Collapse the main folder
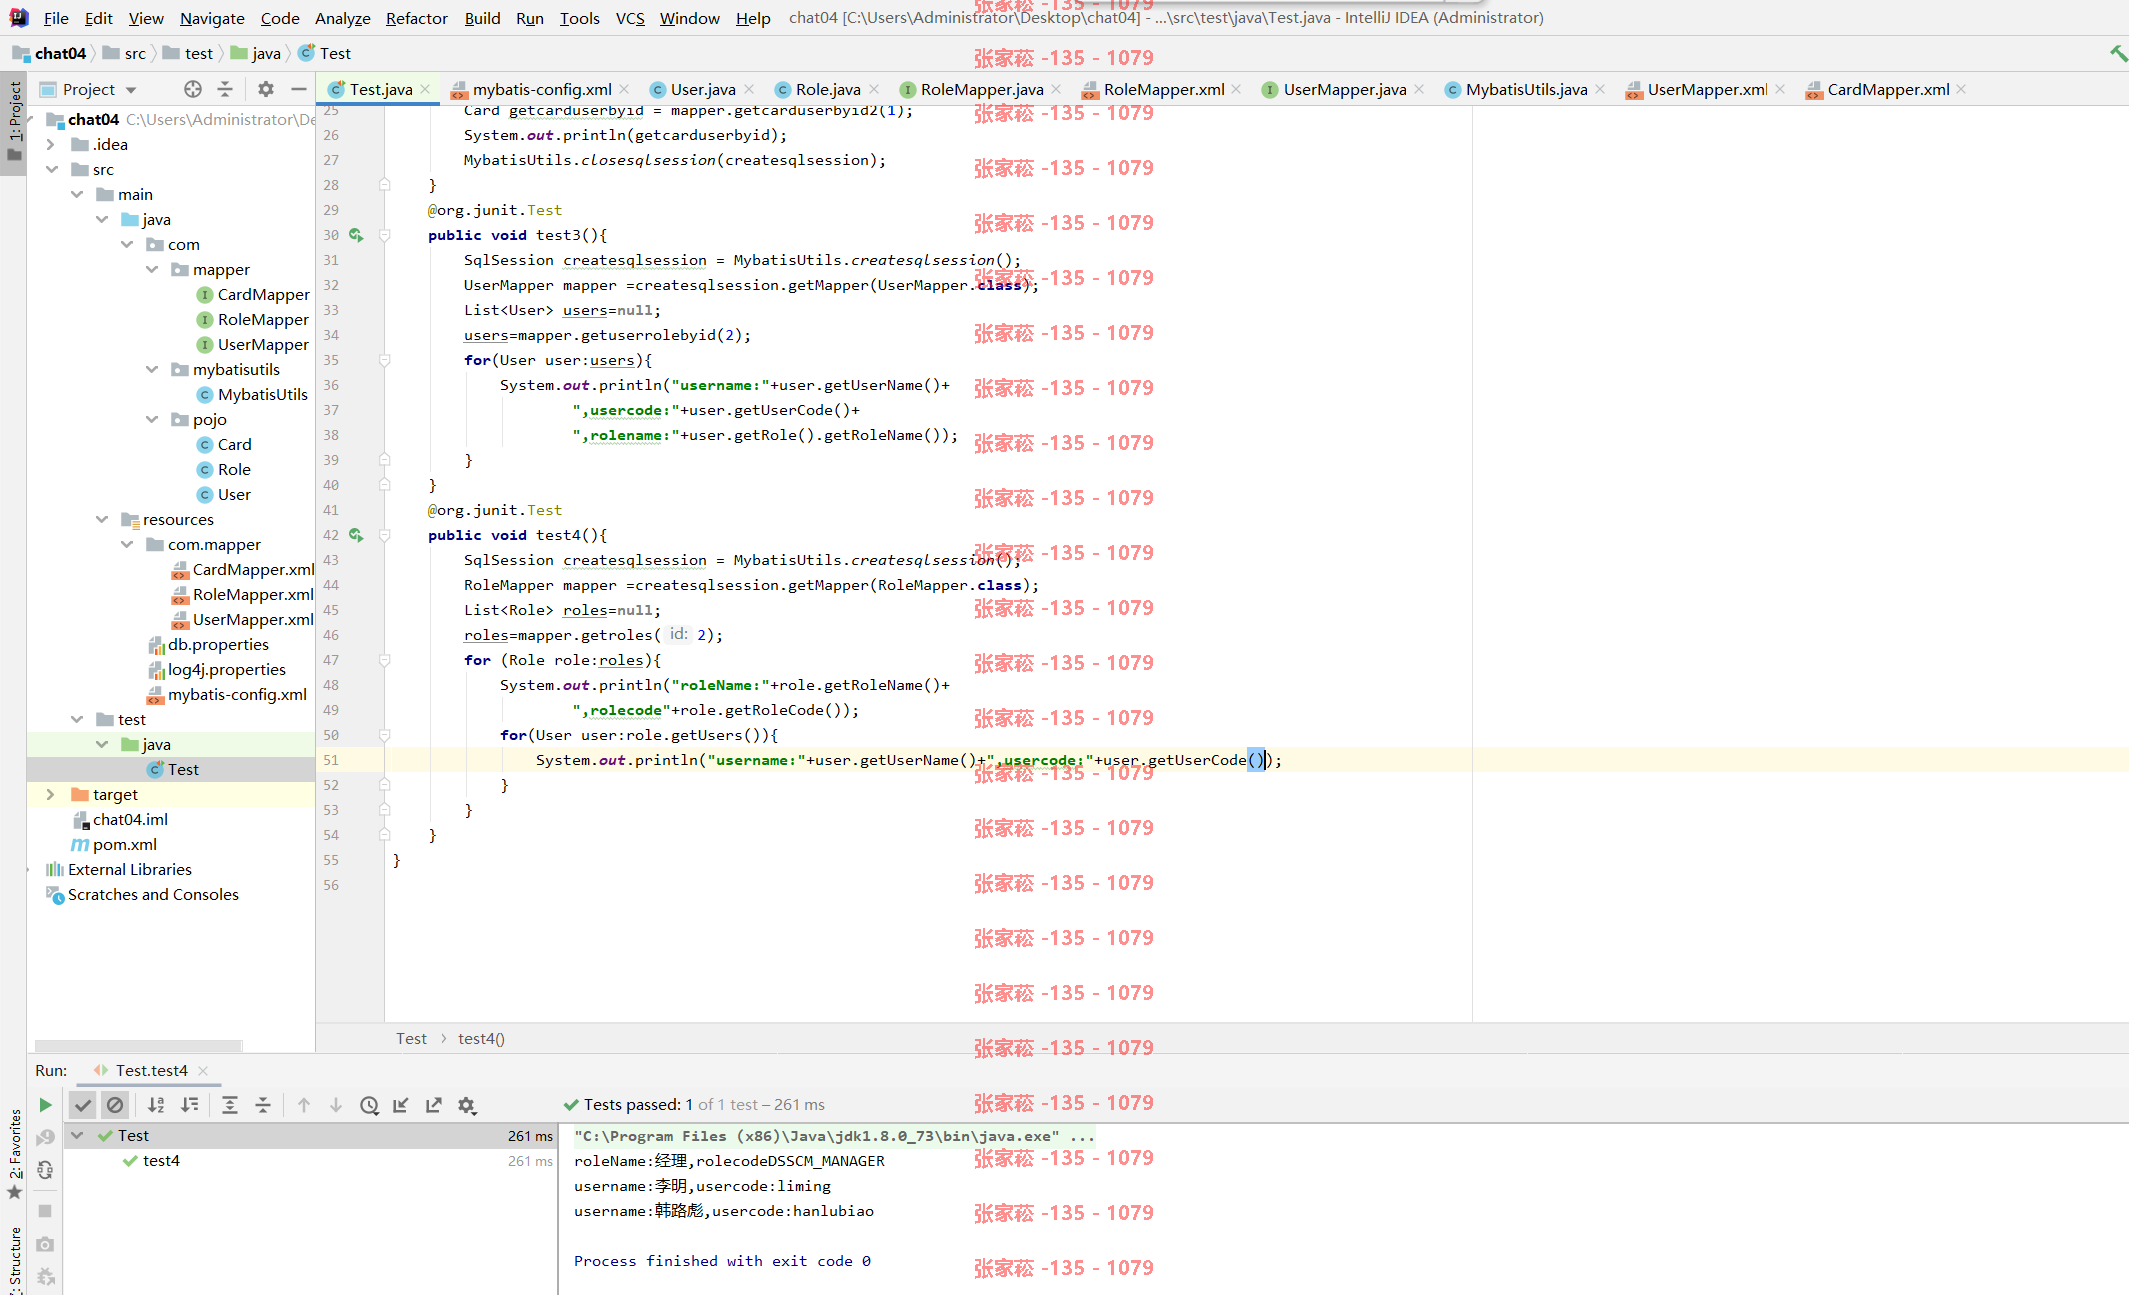 (77, 194)
